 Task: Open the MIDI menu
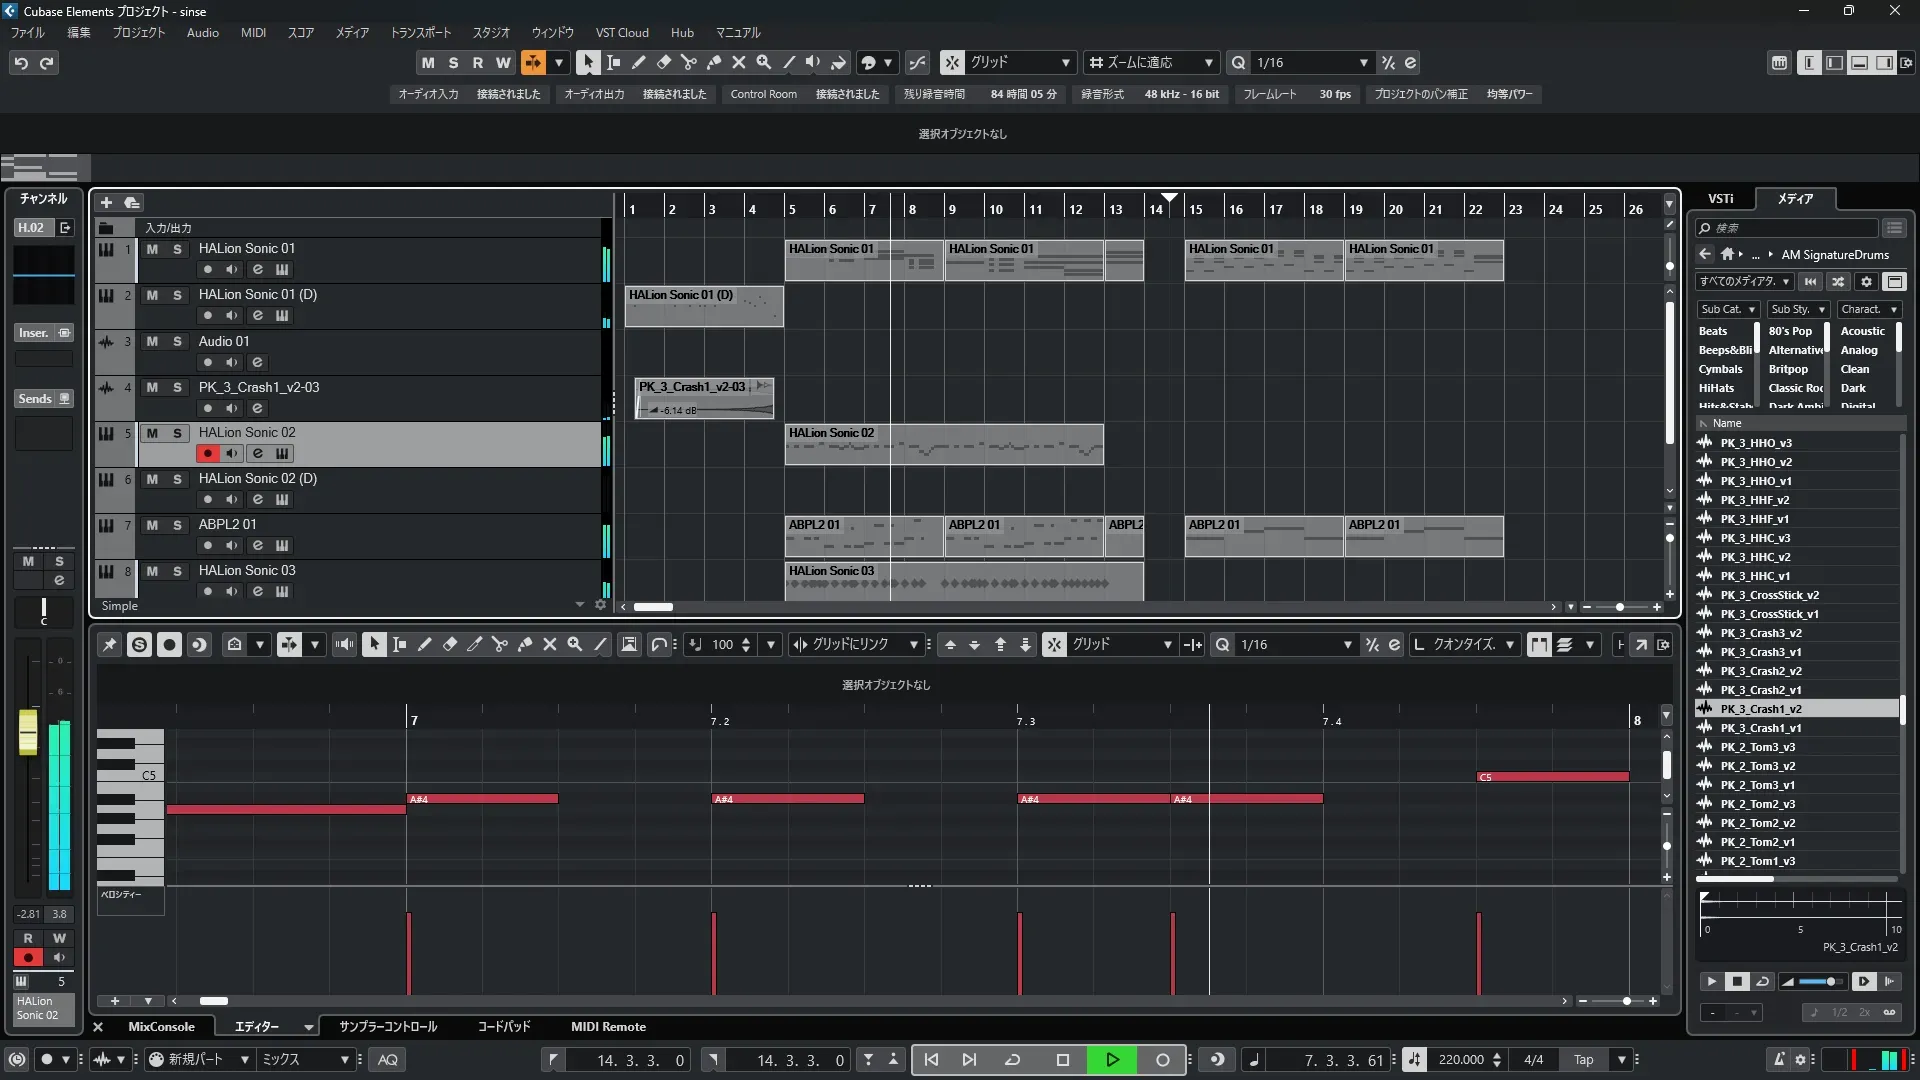(253, 32)
